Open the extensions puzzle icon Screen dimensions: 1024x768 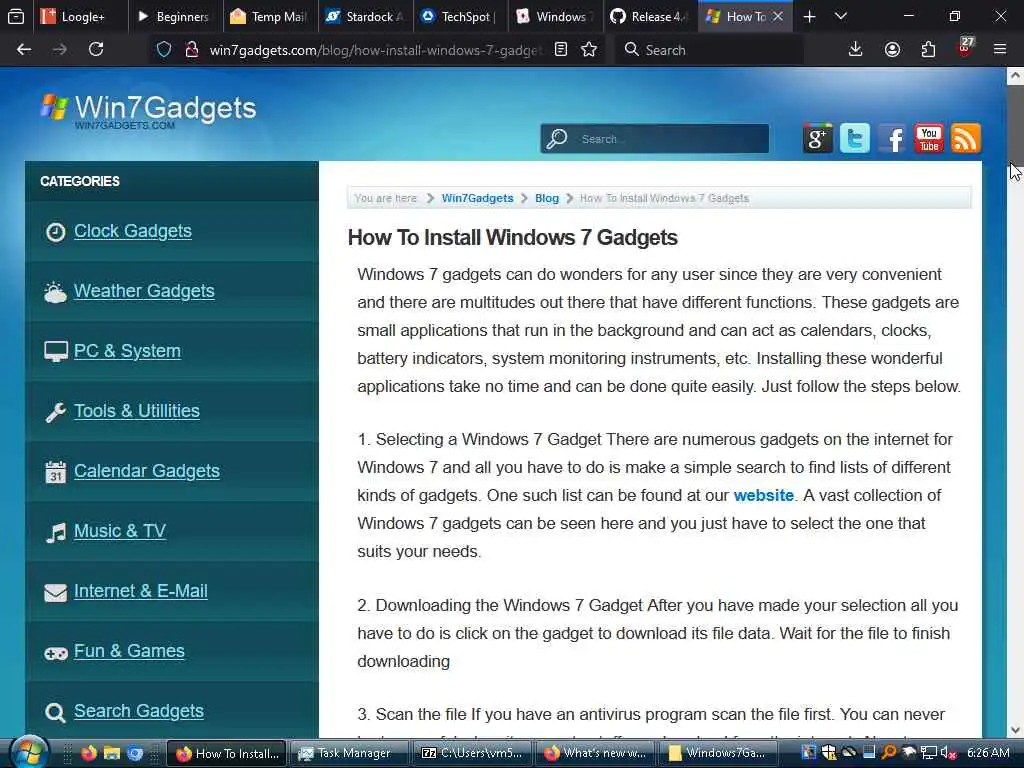pos(928,50)
